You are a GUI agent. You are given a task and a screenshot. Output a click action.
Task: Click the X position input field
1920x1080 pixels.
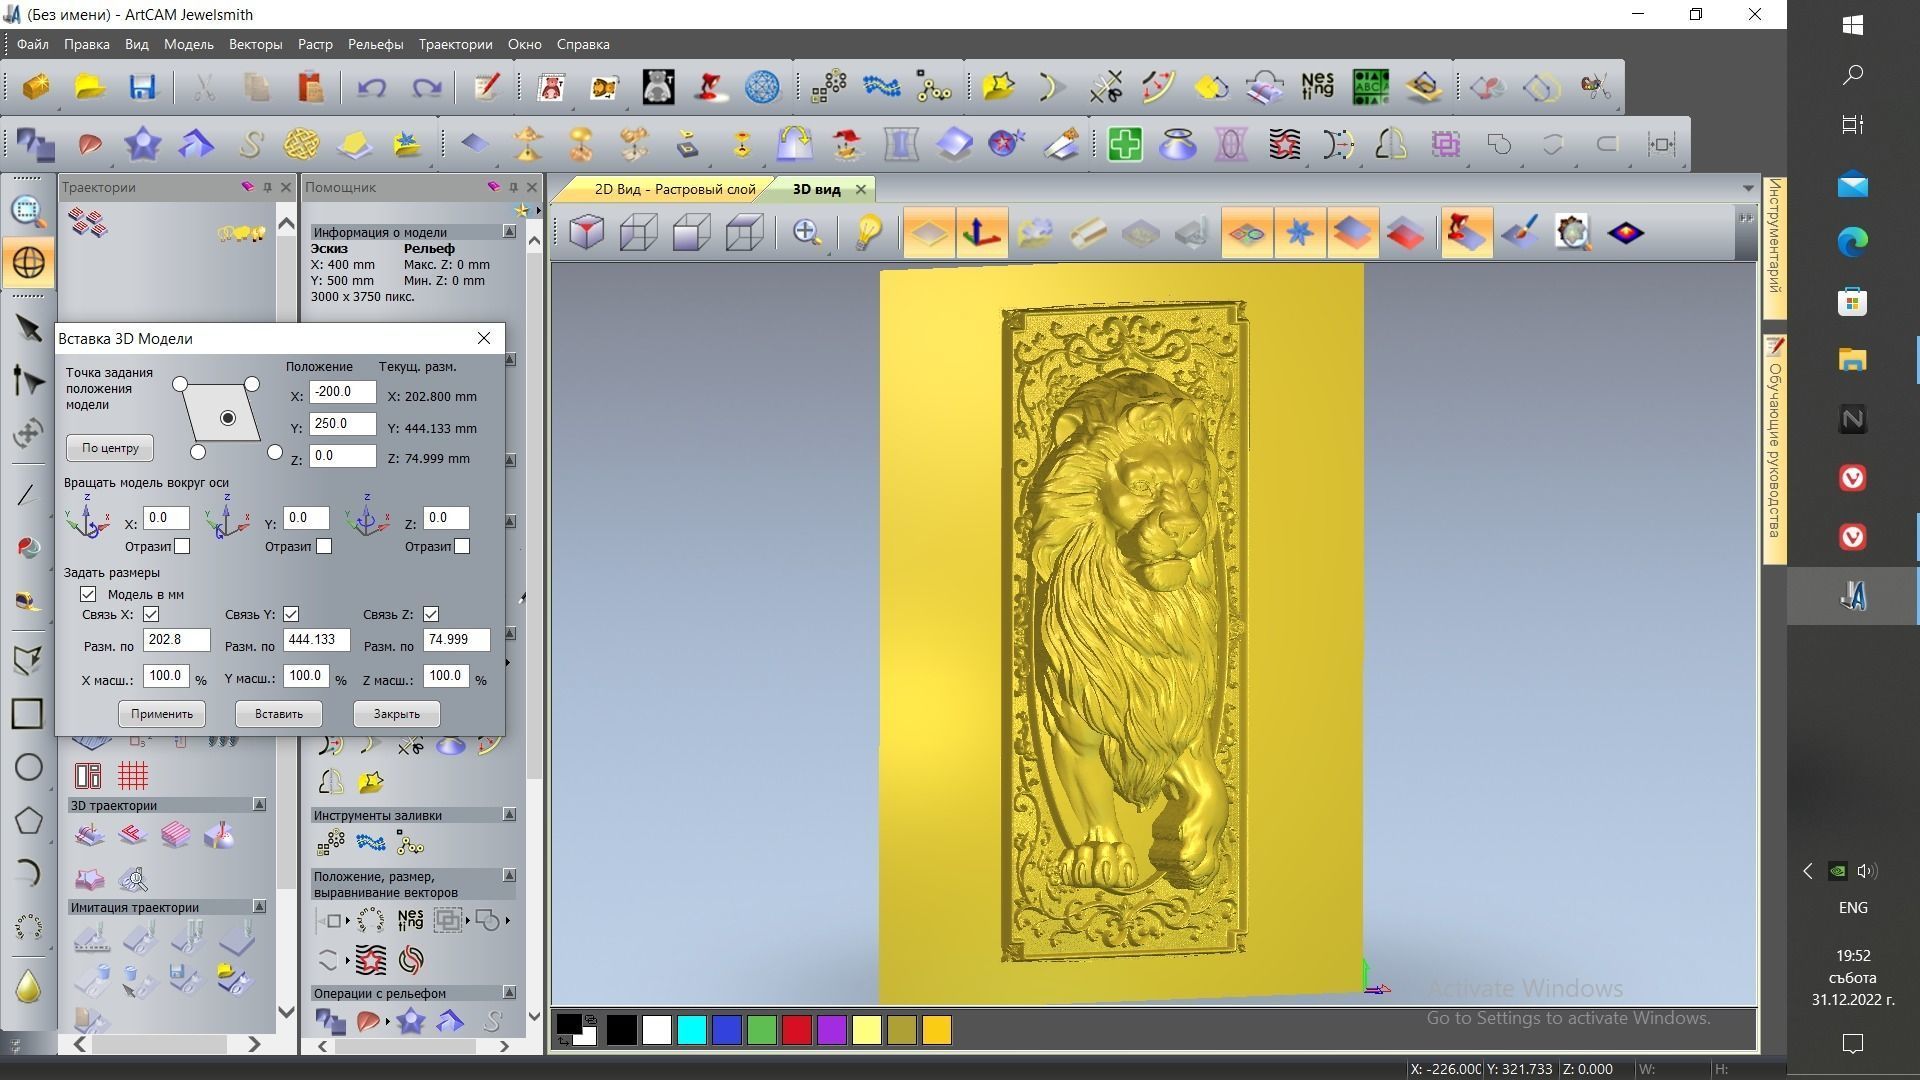342,392
